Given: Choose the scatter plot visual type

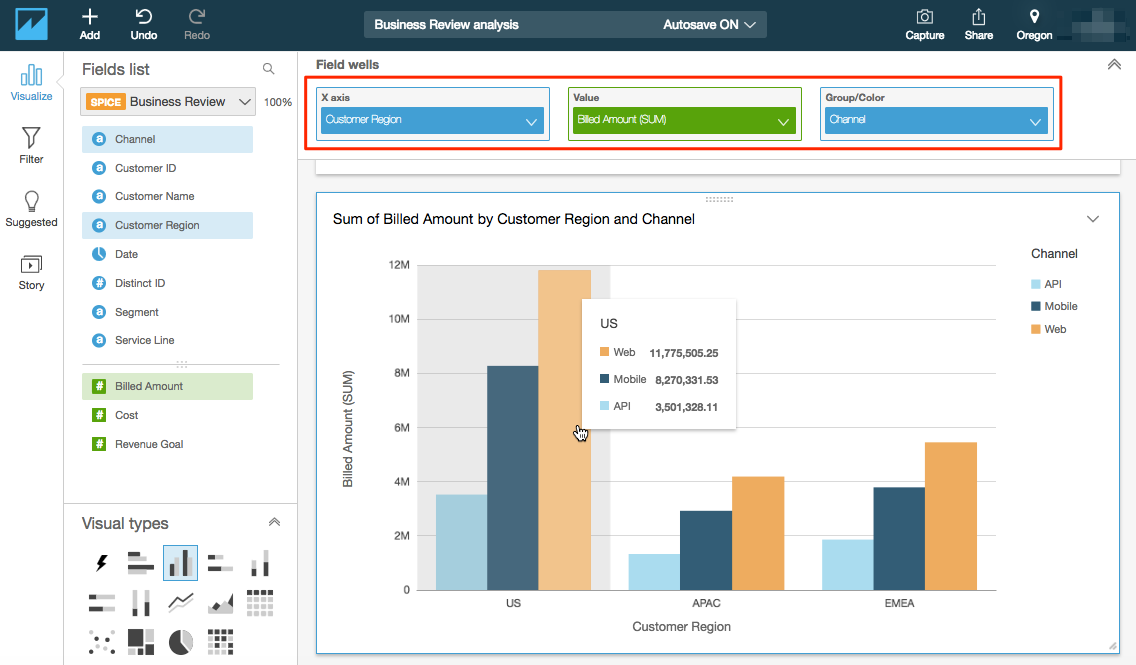Looking at the screenshot, I should coord(101,642).
